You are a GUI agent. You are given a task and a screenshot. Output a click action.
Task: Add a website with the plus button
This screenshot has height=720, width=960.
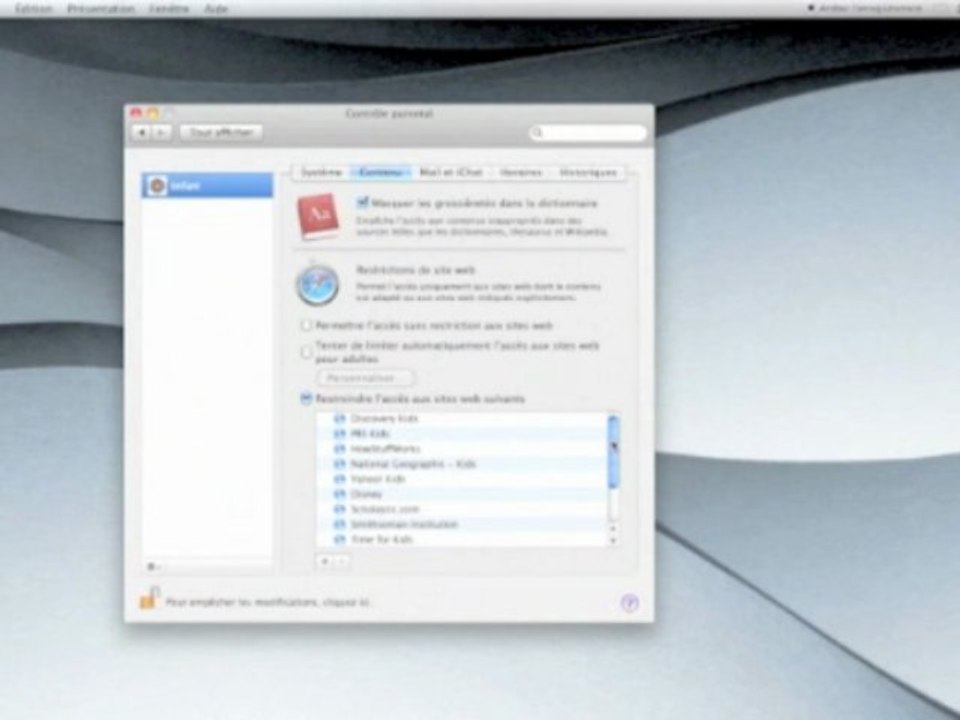point(324,561)
